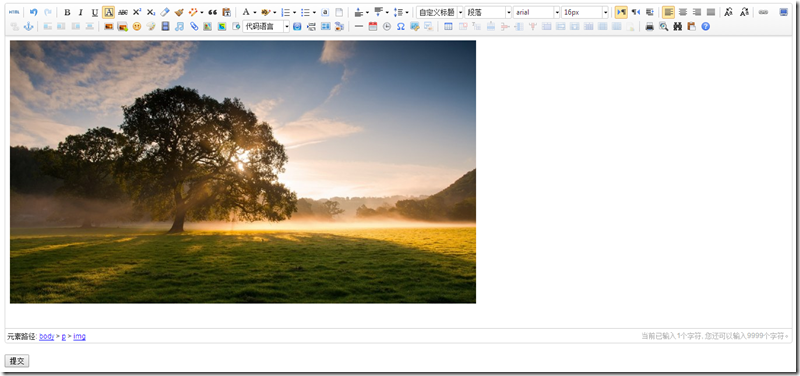The height and width of the screenshot is (376, 800).
Task: Toggle the highlighted font border button
Action: click(x=108, y=12)
